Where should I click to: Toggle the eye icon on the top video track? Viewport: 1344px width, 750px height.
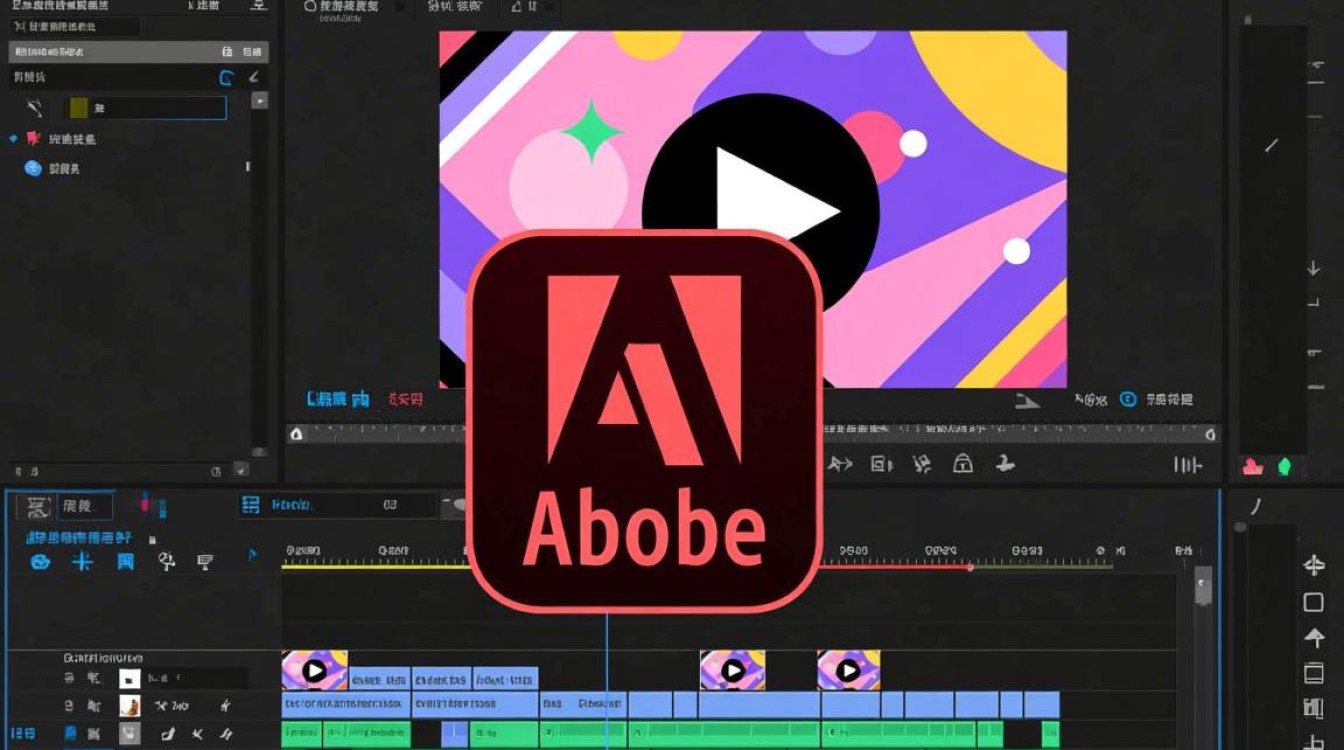click(x=68, y=679)
